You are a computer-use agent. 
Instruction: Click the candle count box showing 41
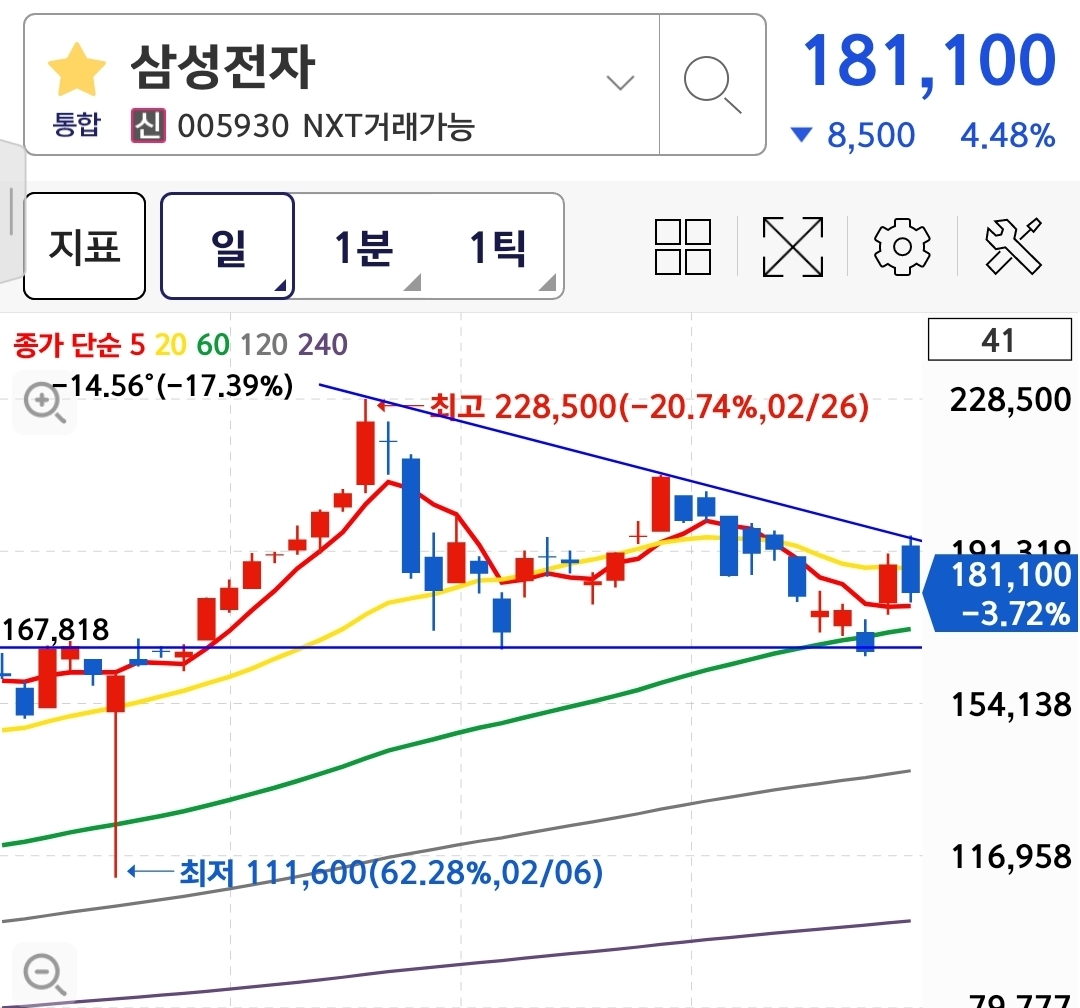coord(998,341)
